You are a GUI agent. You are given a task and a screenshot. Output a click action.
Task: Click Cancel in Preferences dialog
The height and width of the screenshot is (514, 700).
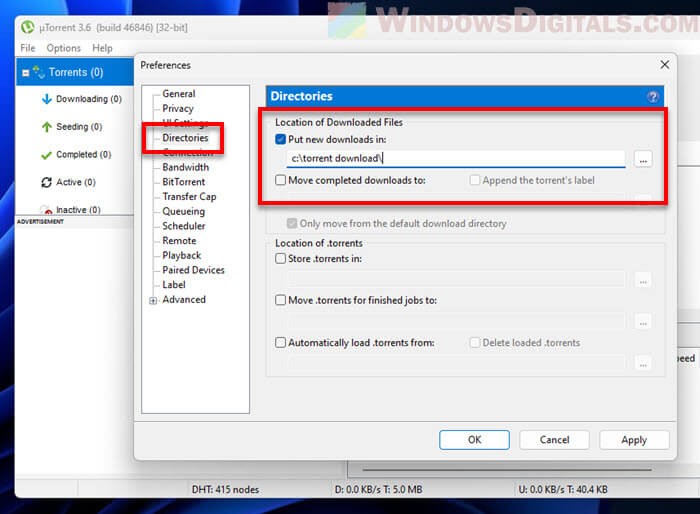click(554, 440)
